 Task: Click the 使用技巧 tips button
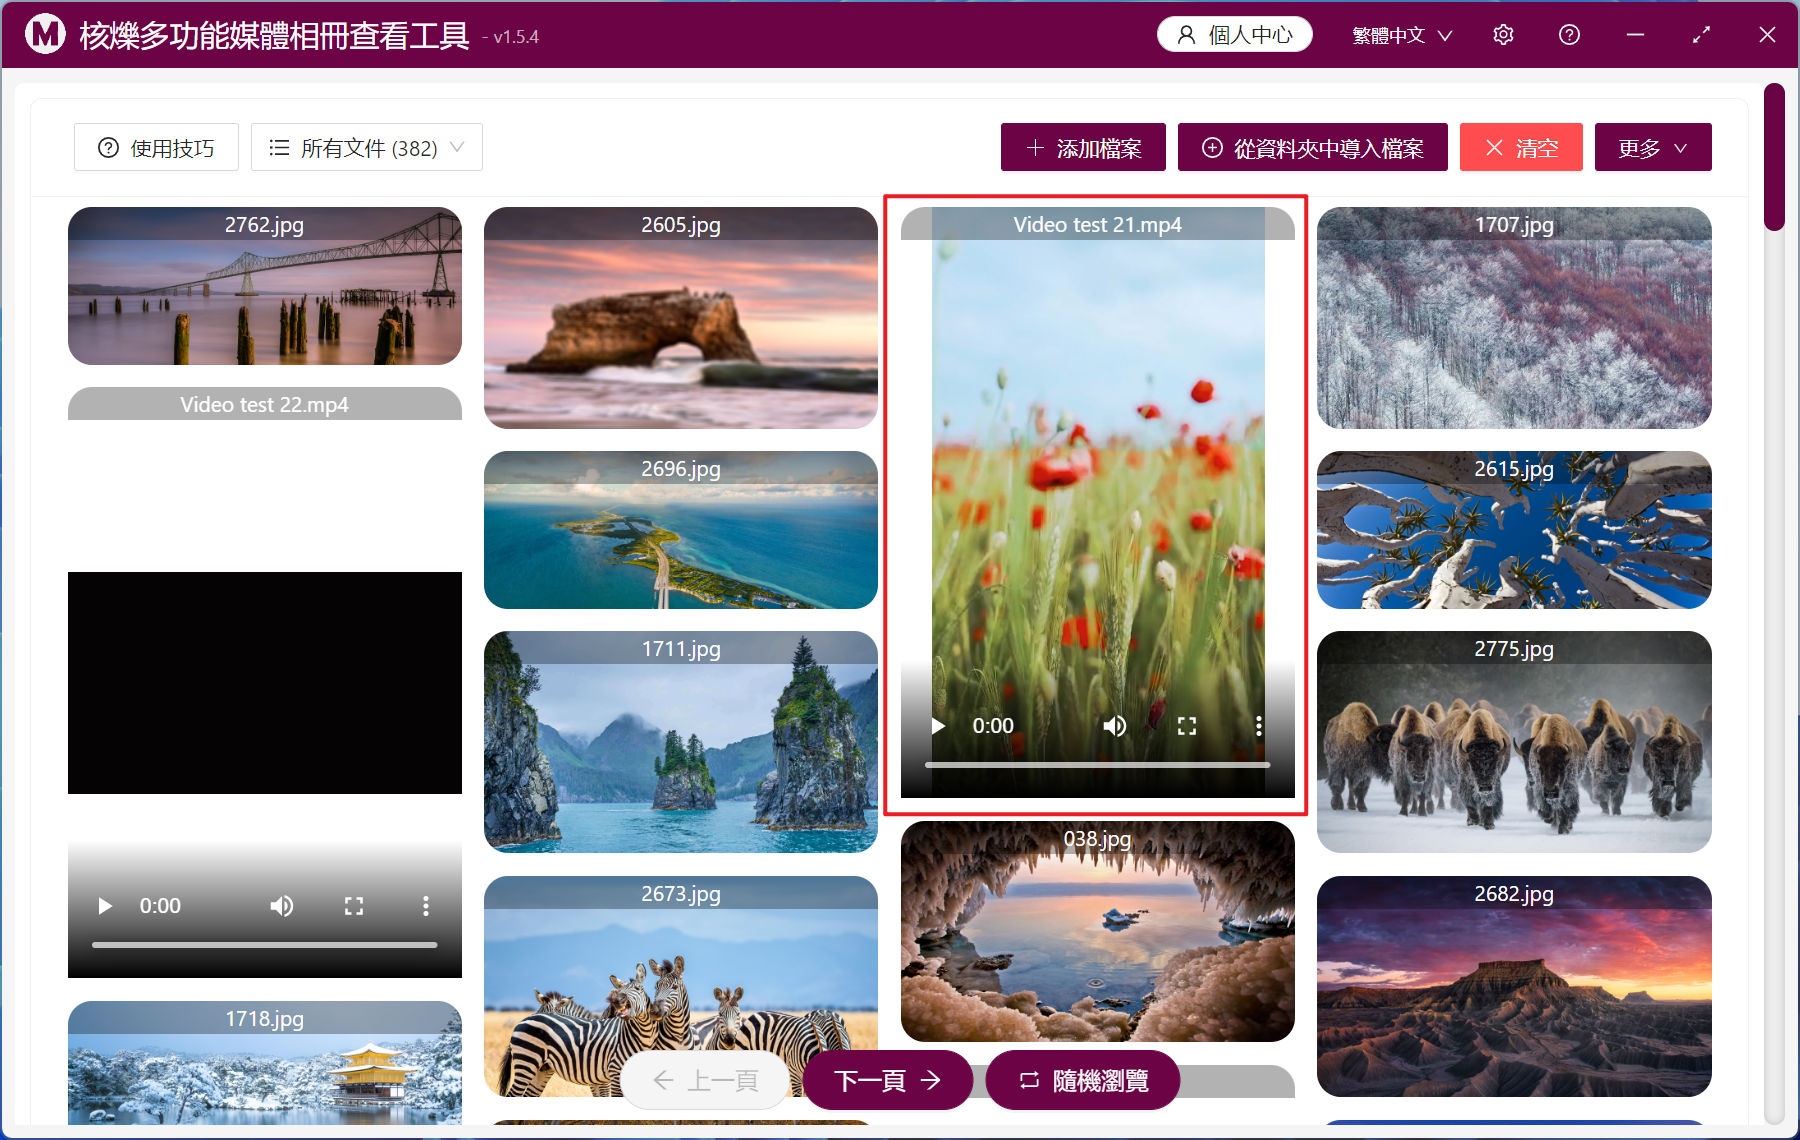click(x=156, y=148)
